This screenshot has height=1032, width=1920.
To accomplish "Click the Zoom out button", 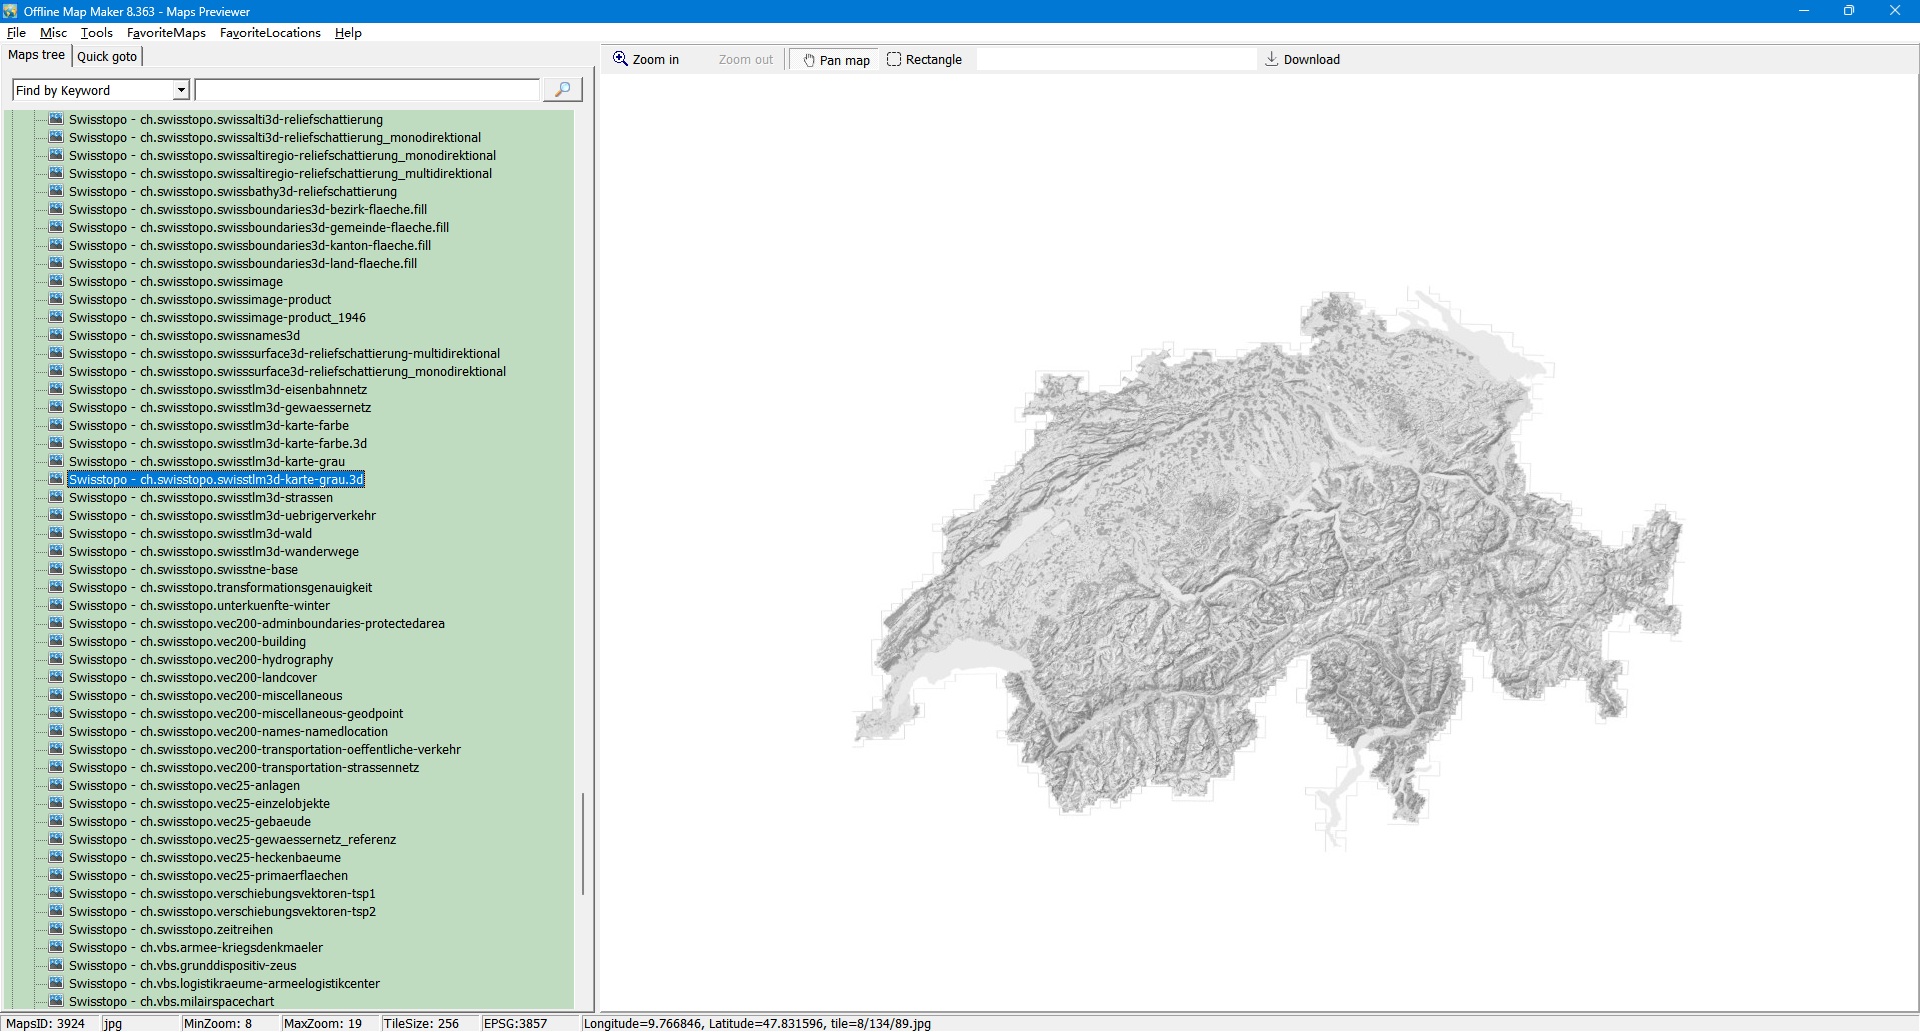I will pos(745,60).
